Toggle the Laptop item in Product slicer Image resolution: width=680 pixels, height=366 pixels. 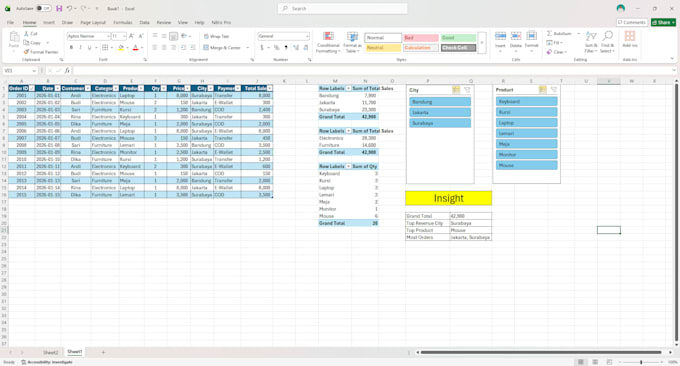pyautogui.click(x=526, y=123)
